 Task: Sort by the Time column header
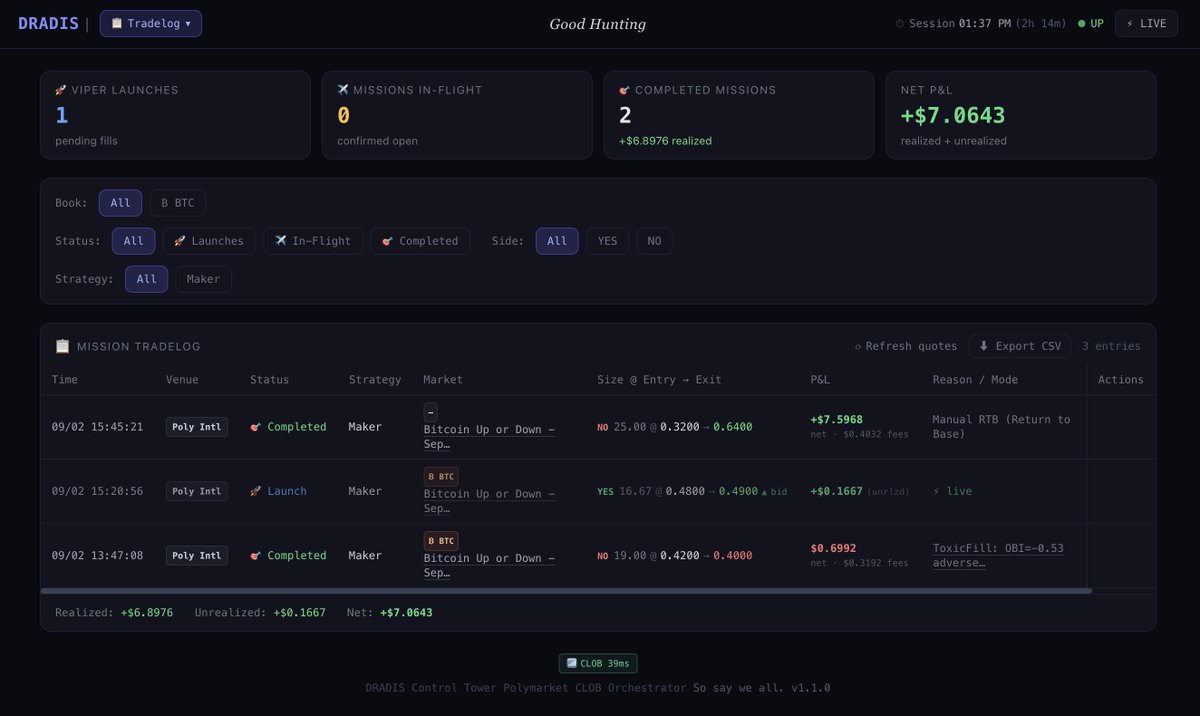(65, 379)
